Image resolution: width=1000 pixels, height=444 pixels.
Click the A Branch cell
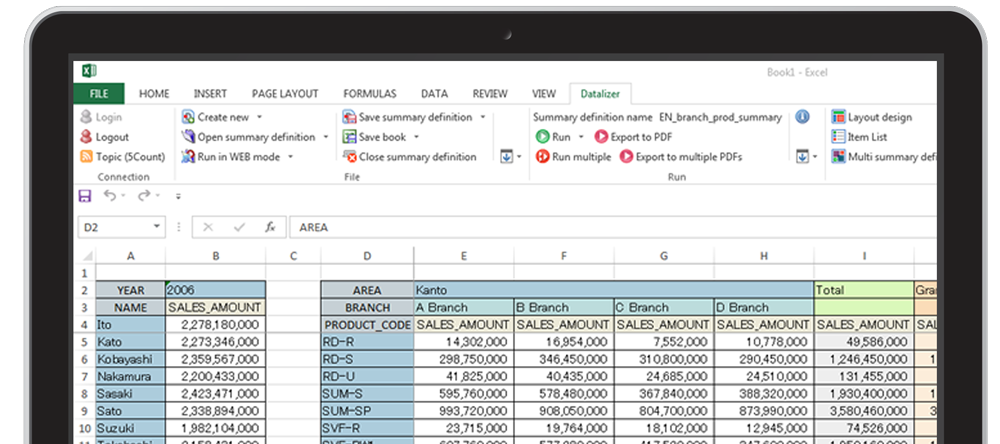[464, 307]
